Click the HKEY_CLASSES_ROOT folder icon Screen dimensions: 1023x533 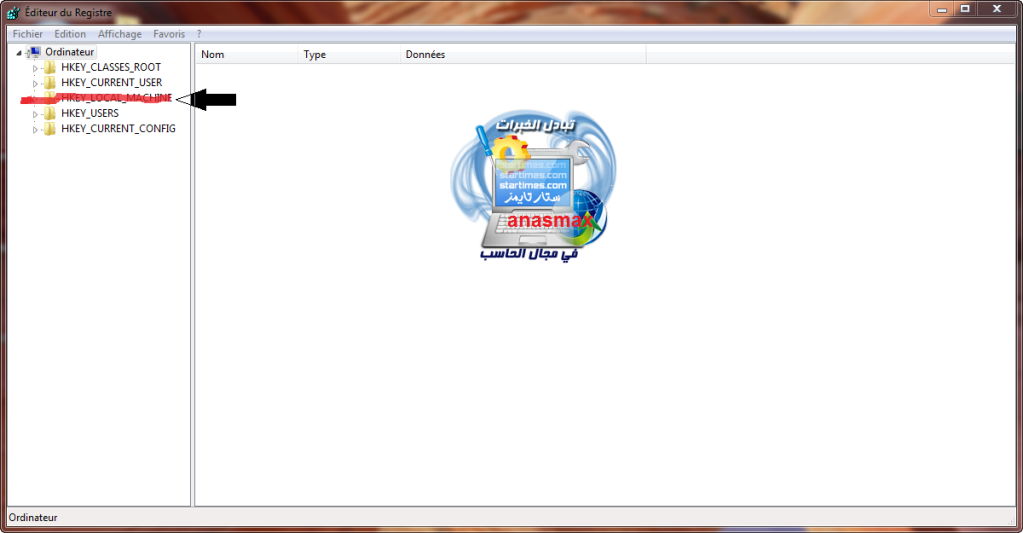pyautogui.click(x=50, y=67)
